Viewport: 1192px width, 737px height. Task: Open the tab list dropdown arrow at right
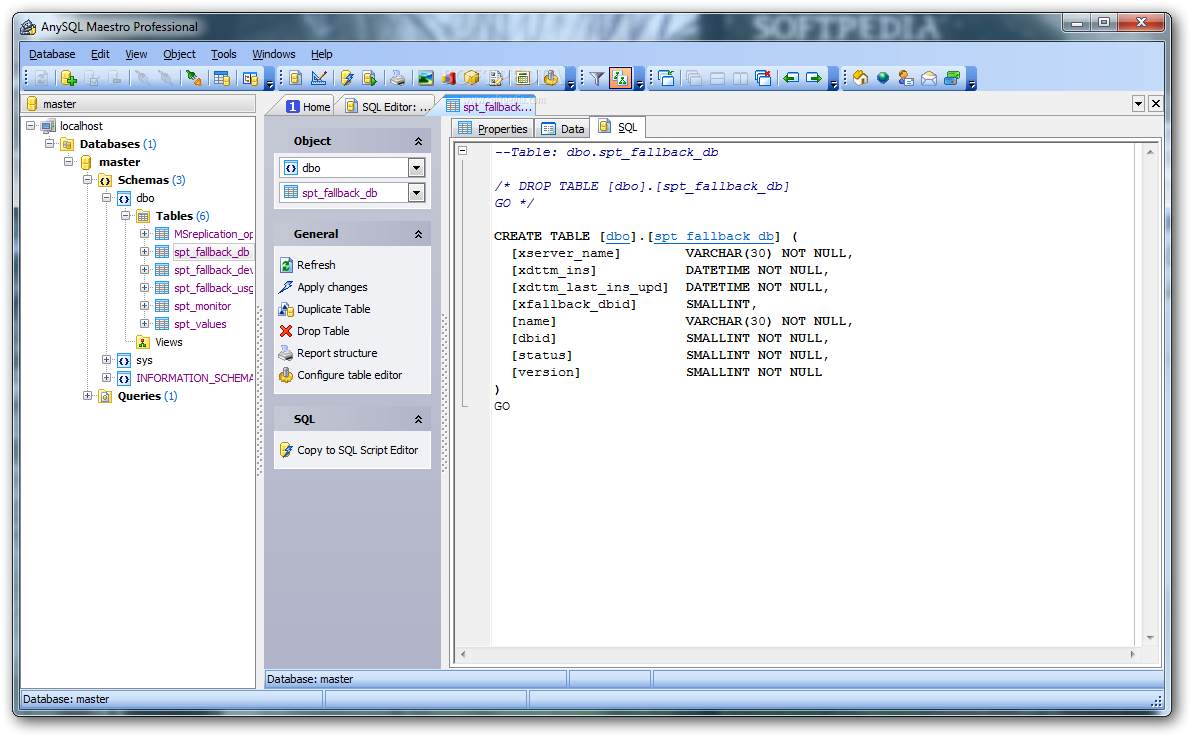pos(1138,103)
